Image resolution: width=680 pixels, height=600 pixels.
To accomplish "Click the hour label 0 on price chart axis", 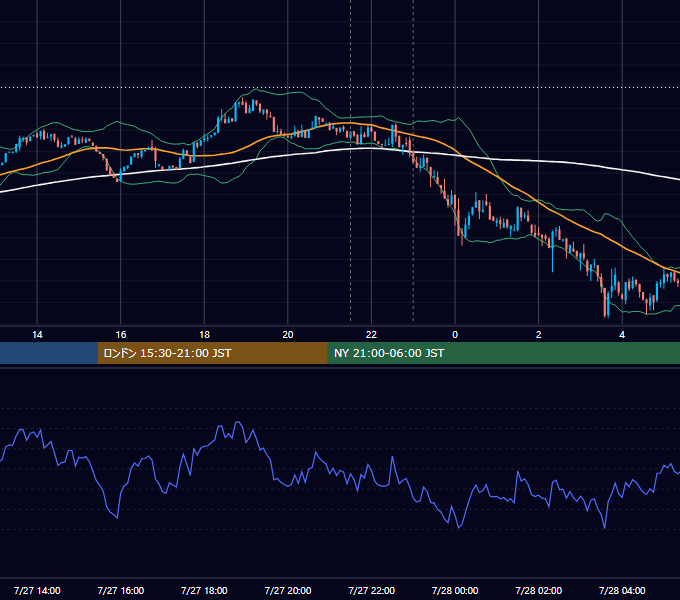I will [x=455, y=335].
